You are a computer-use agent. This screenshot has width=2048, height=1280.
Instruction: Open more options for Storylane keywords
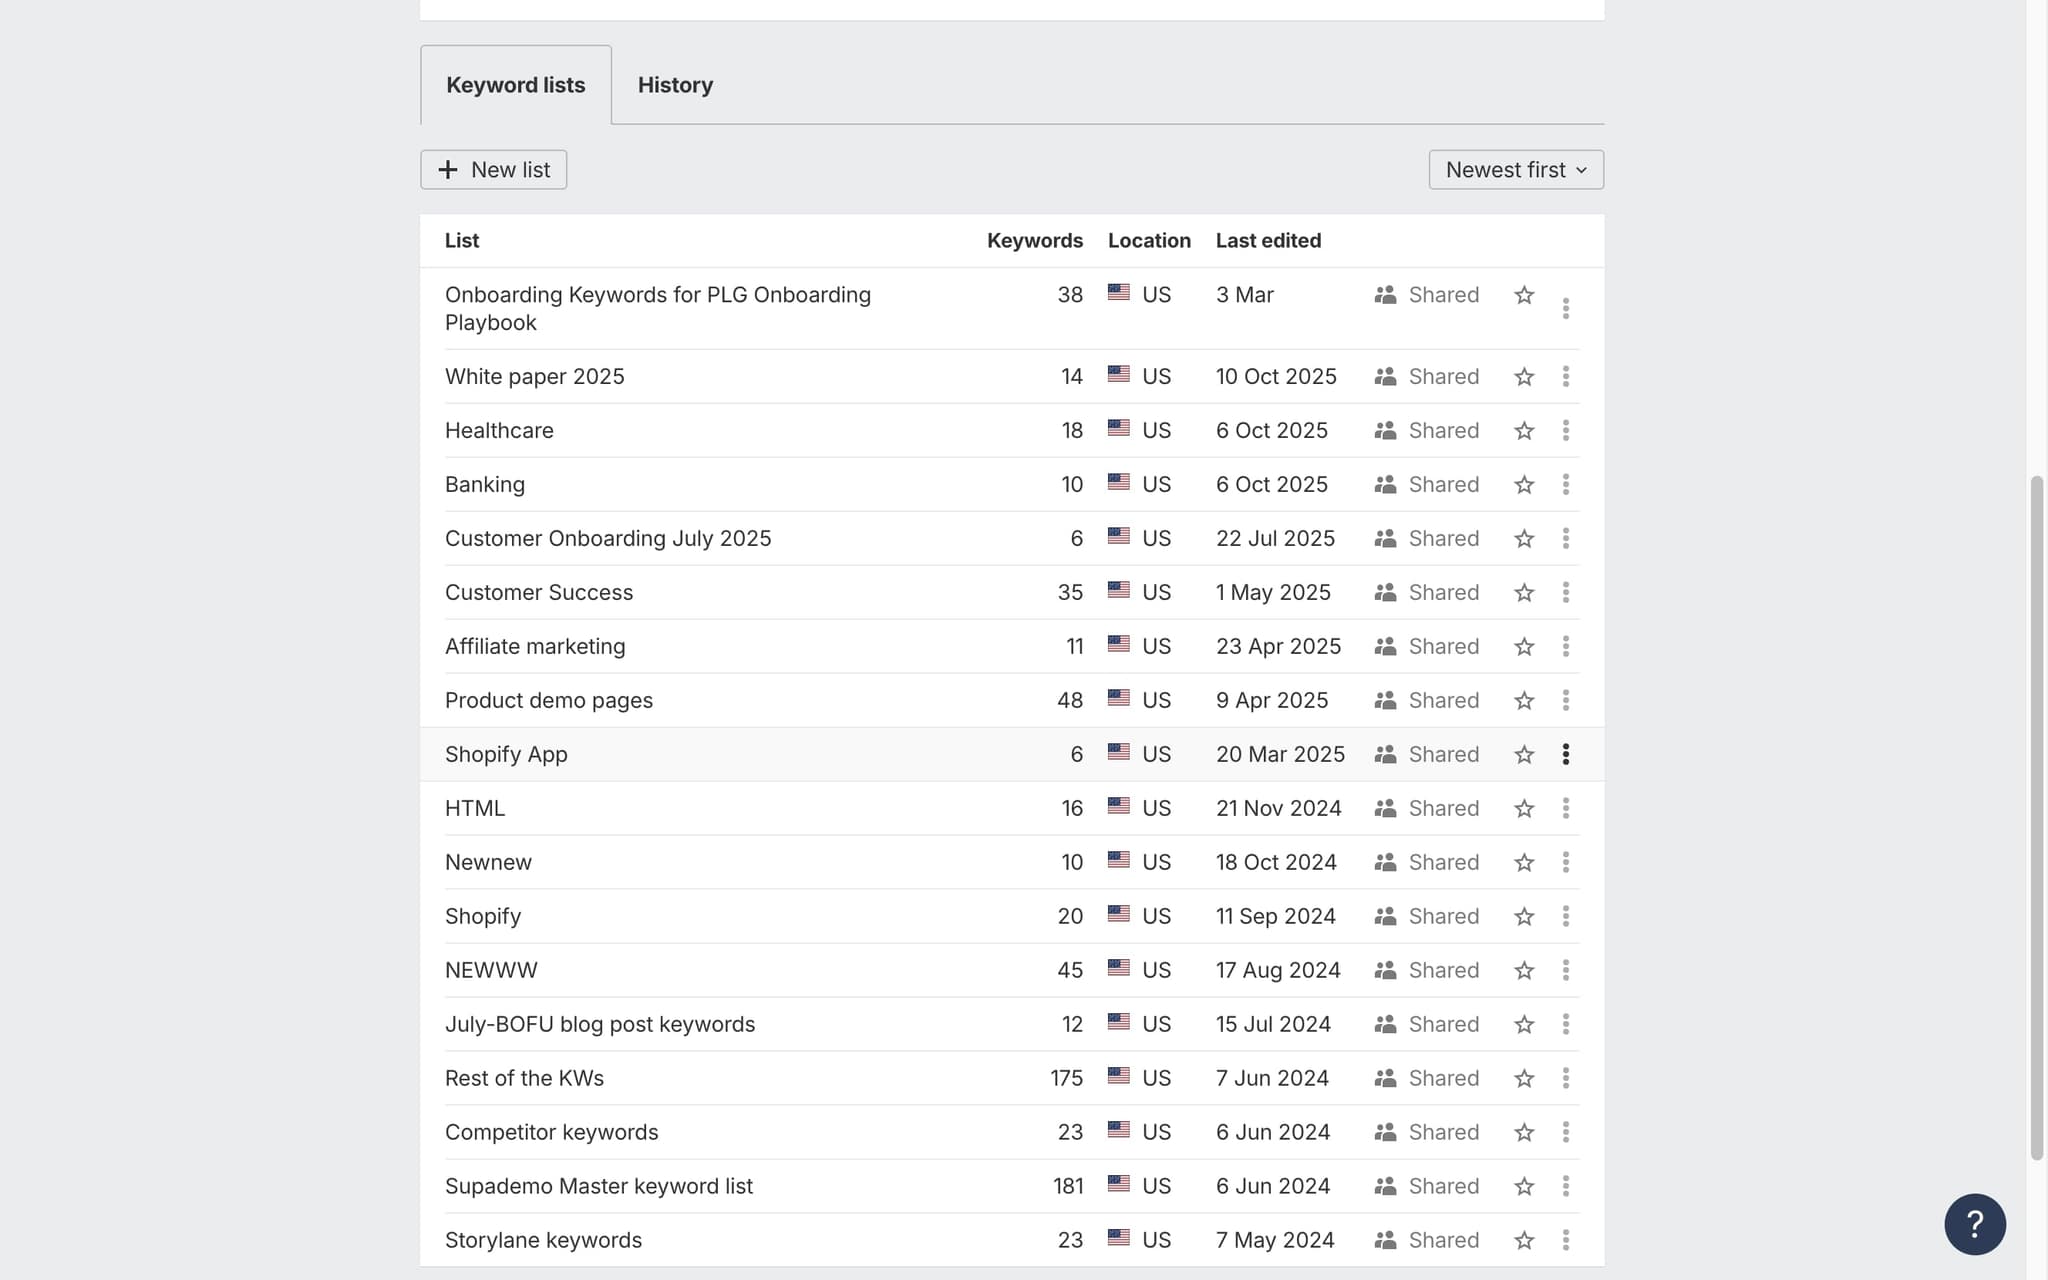(x=1565, y=1241)
